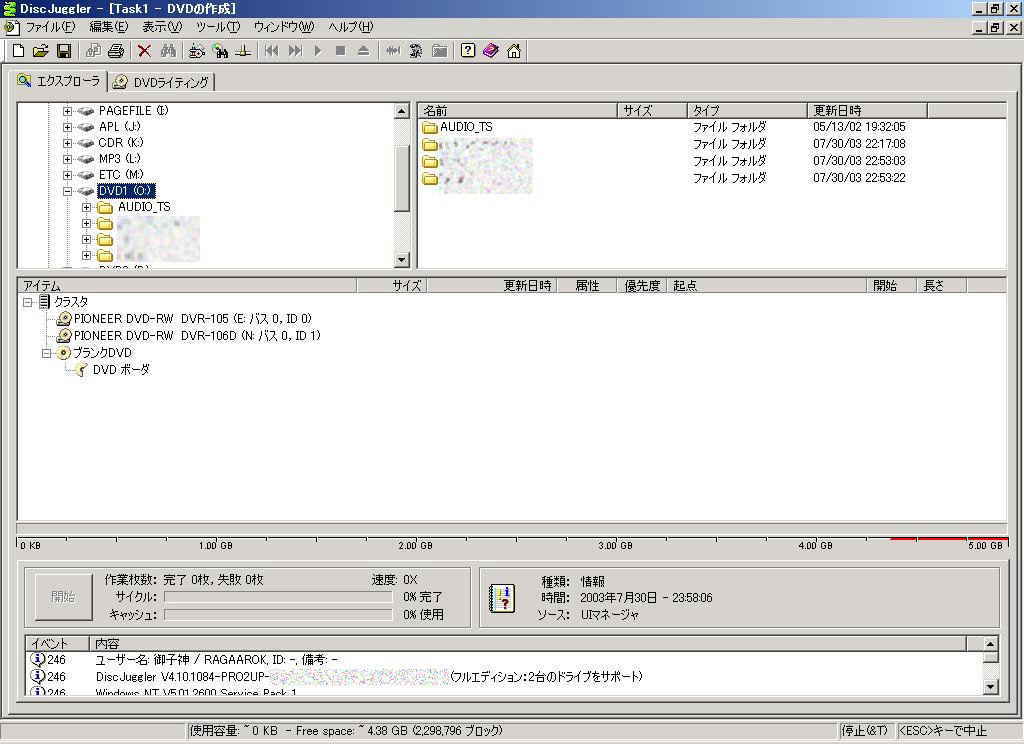Click the binoculars find icon
The height and width of the screenshot is (744, 1024).
168,51
